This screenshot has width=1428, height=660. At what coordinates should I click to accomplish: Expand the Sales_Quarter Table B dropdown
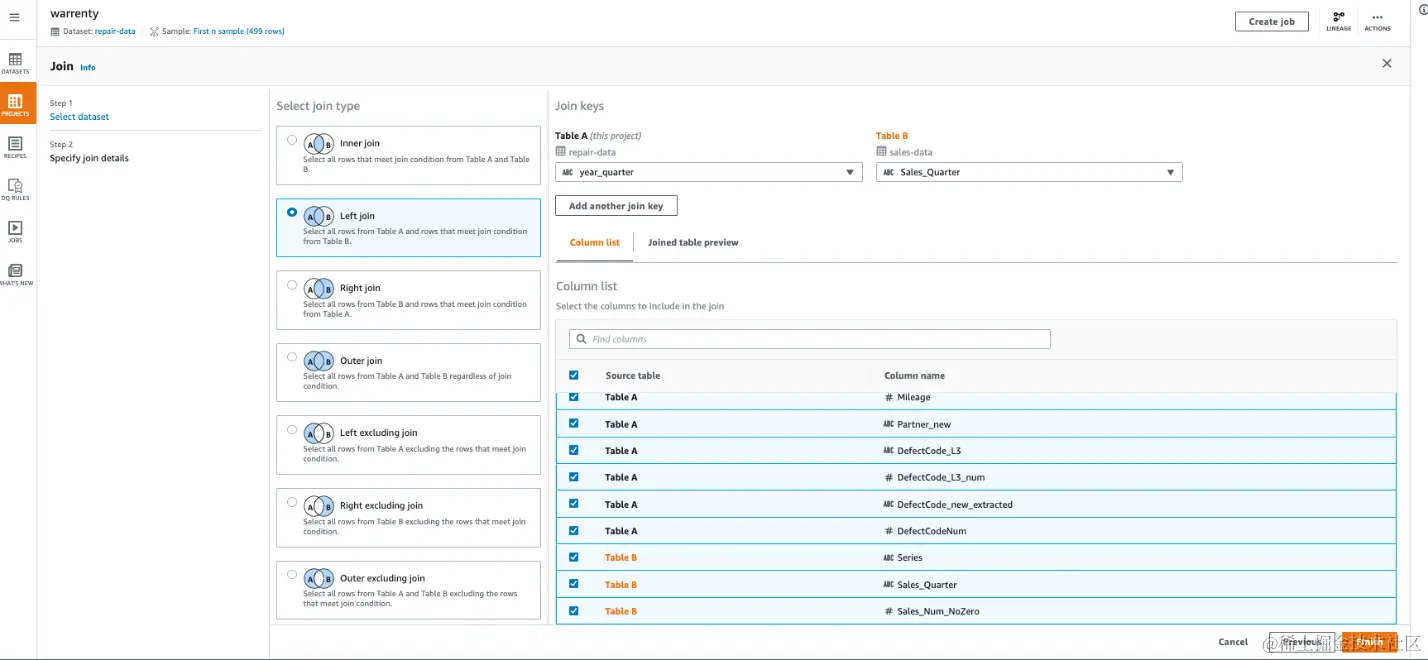[1029, 172]
